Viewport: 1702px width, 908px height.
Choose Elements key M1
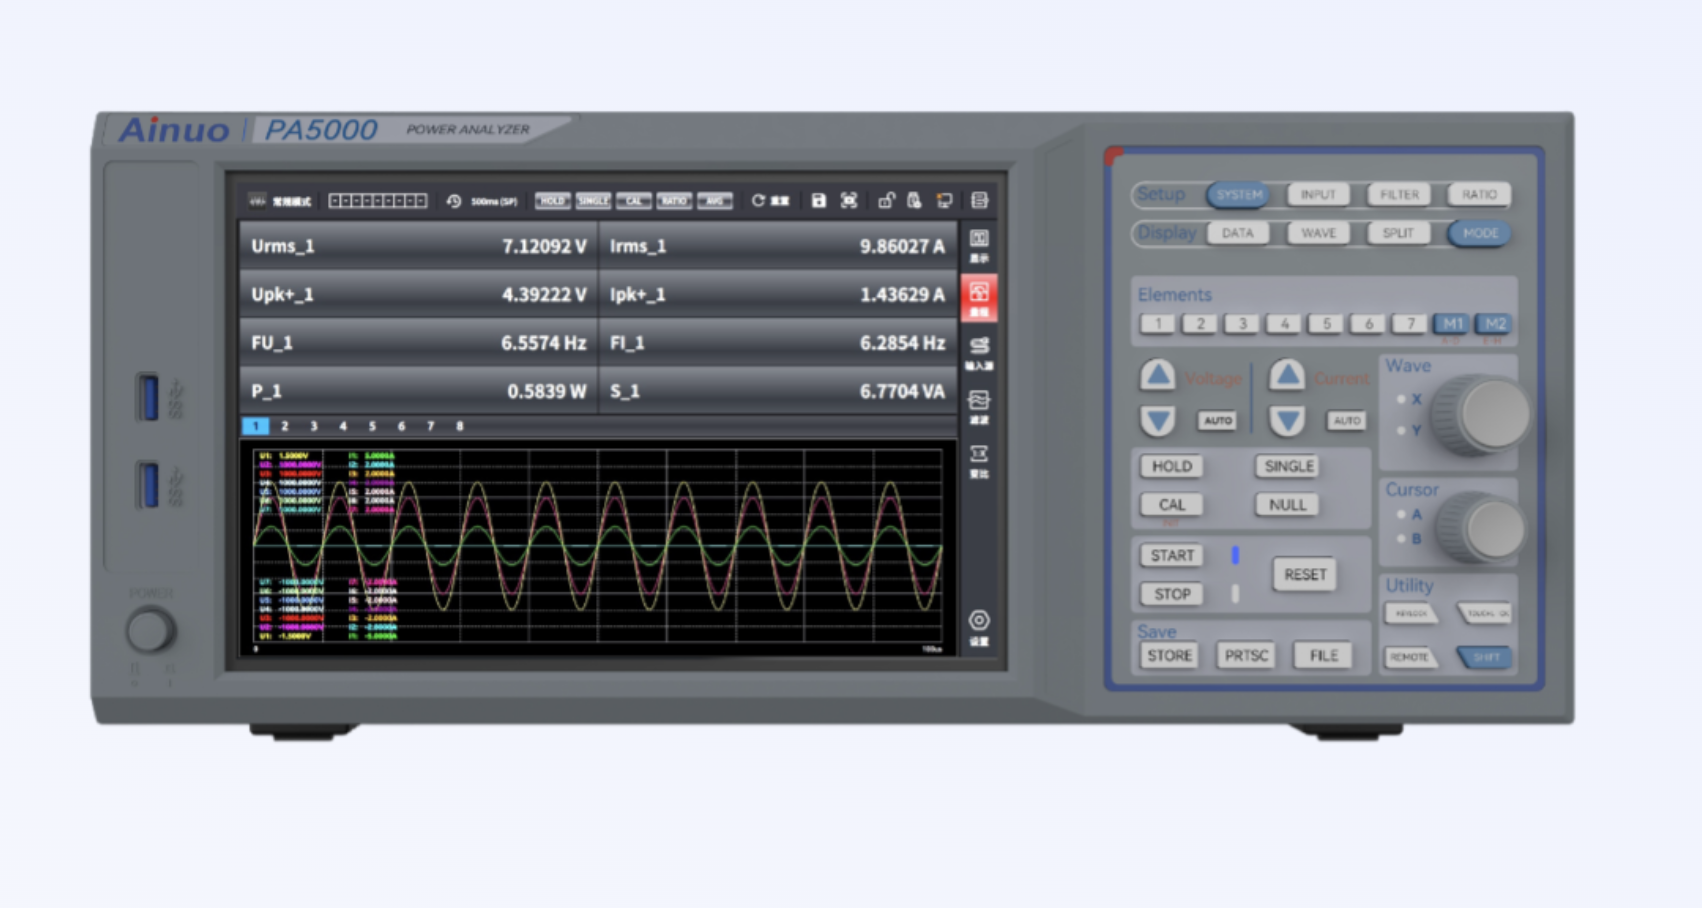pos(1452,323)
